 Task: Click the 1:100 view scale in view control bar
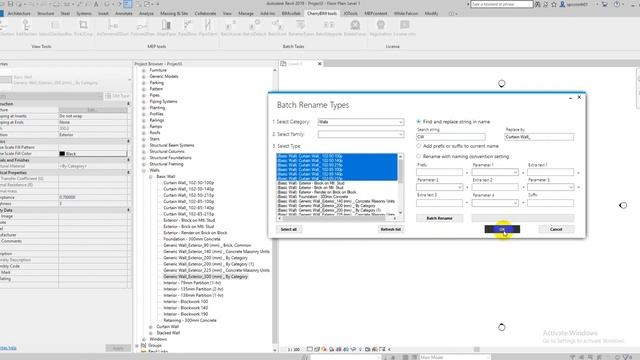(293, 349)
